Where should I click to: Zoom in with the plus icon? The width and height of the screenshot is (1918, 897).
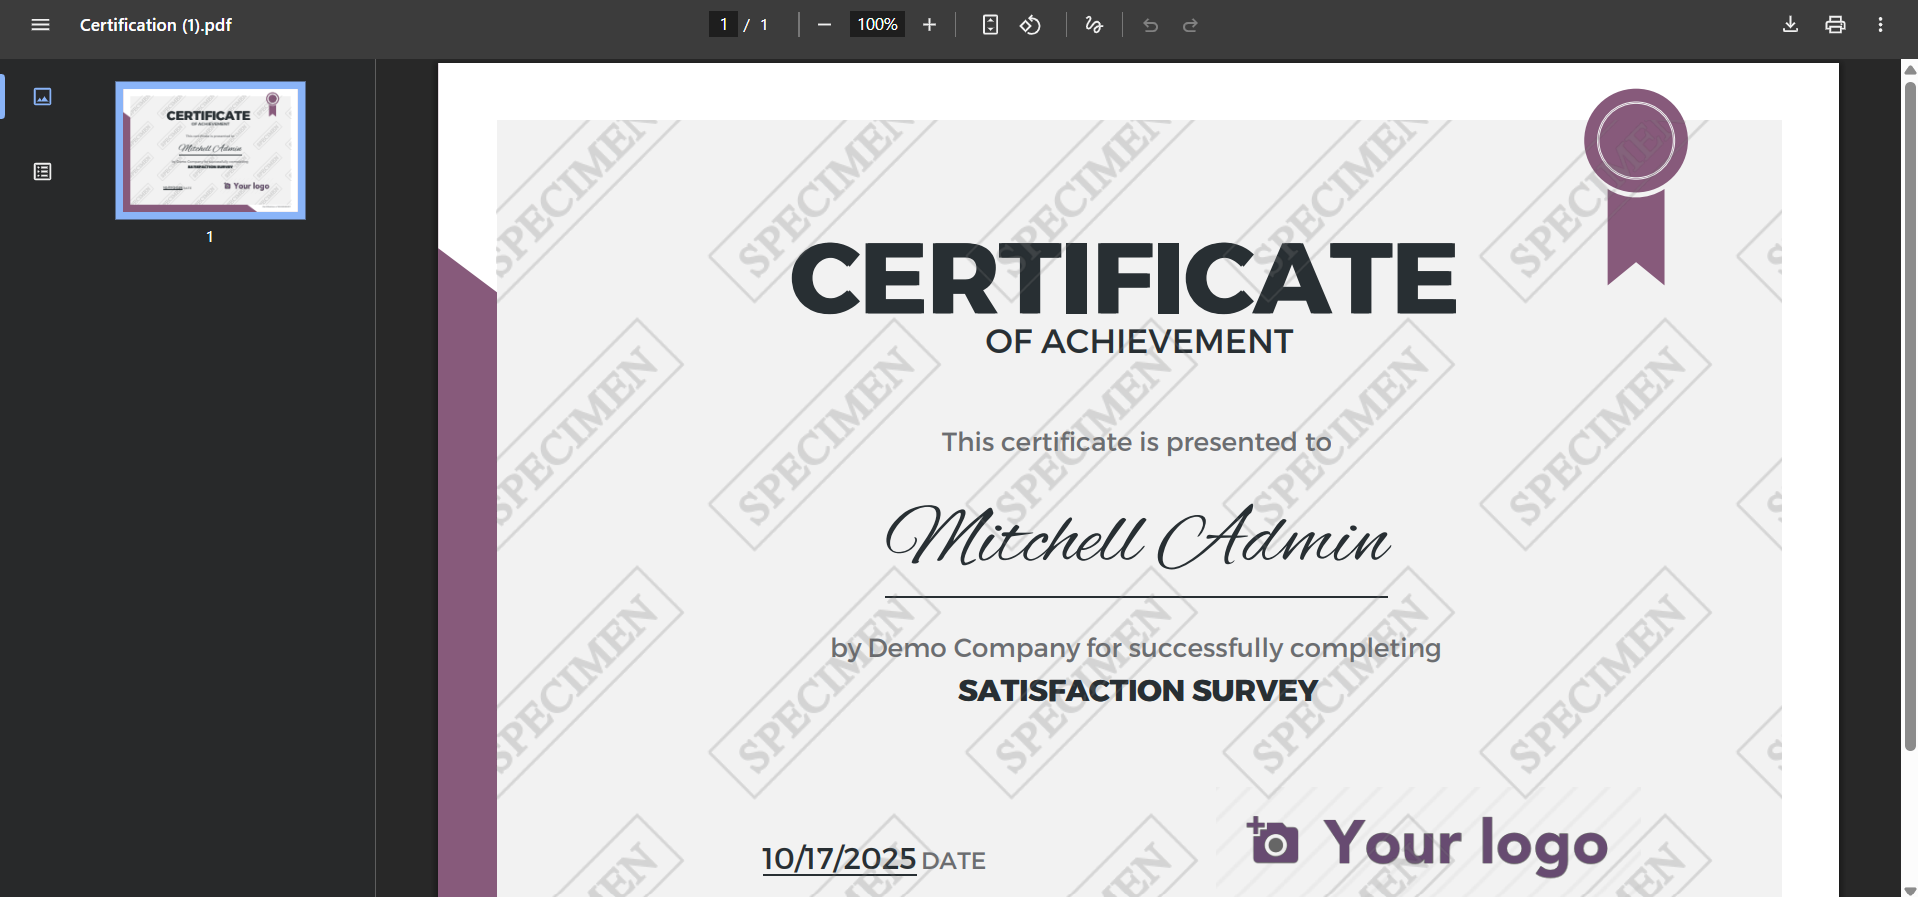pos(929,25)
